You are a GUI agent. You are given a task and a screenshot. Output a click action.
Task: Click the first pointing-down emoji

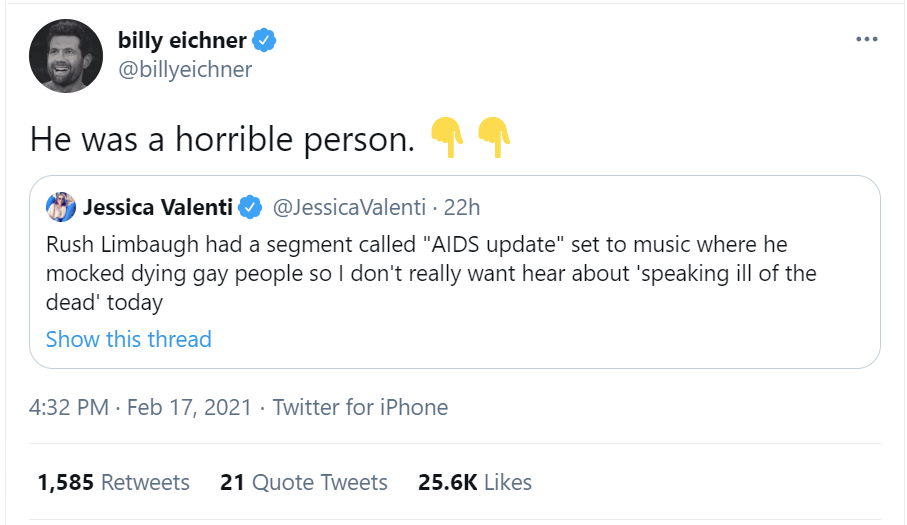(446, 137)
